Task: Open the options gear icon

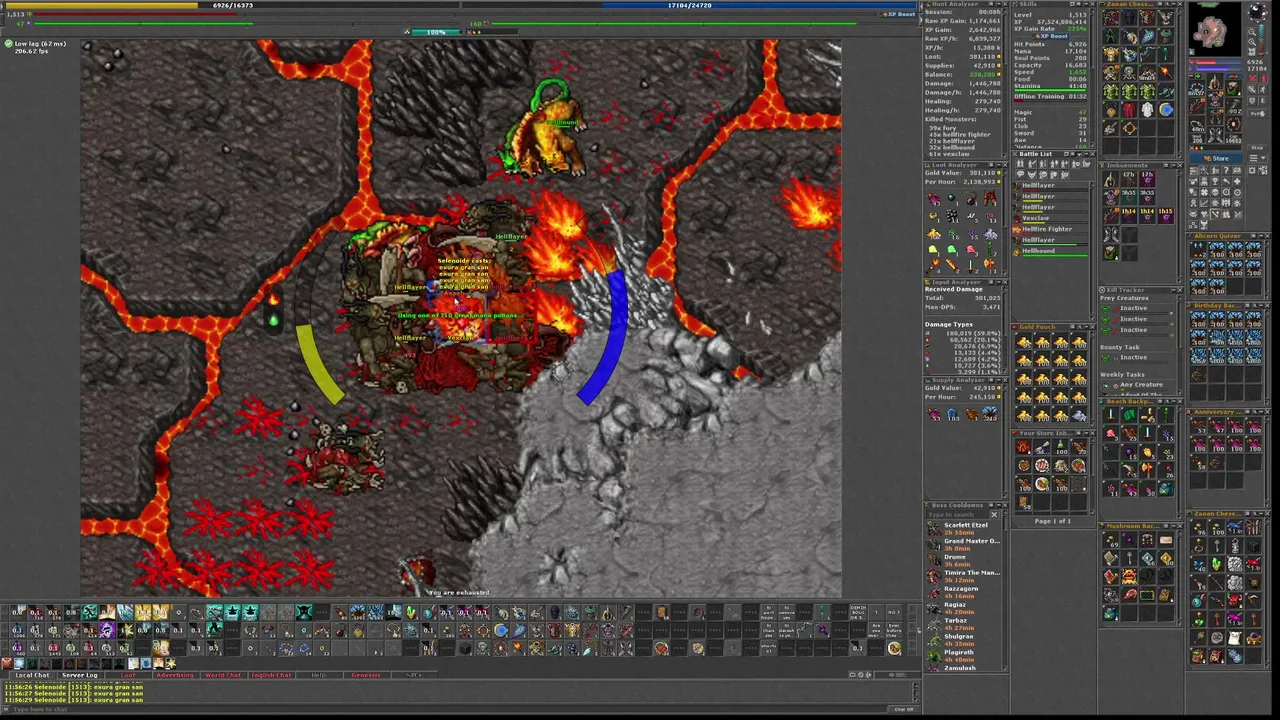Action: 1252,171
